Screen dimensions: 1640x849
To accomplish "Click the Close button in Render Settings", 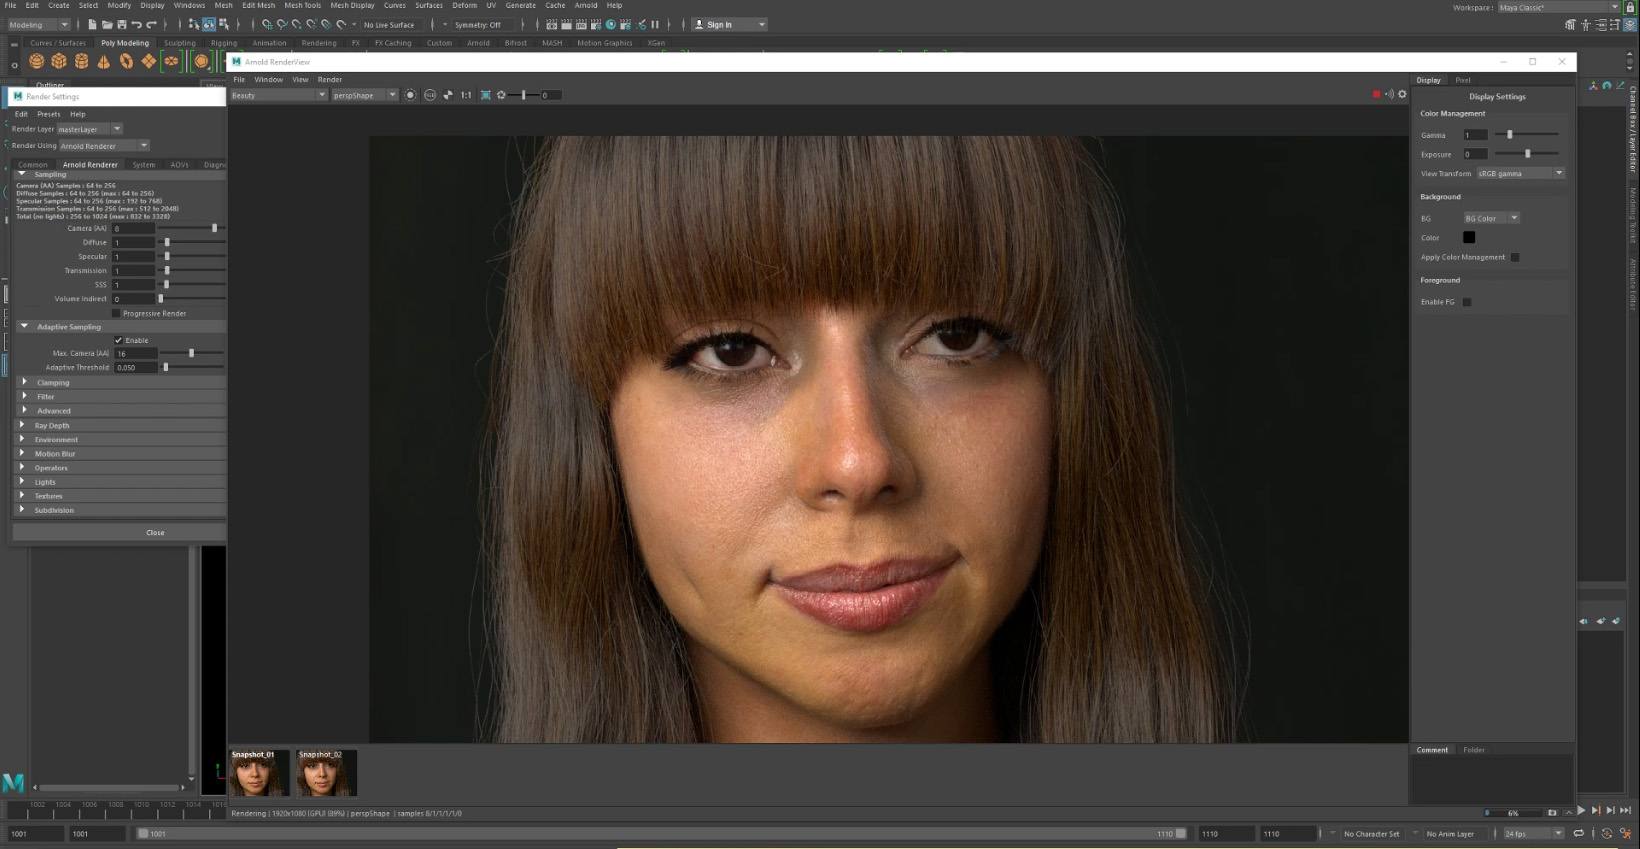I will click(x=155, y=532).
